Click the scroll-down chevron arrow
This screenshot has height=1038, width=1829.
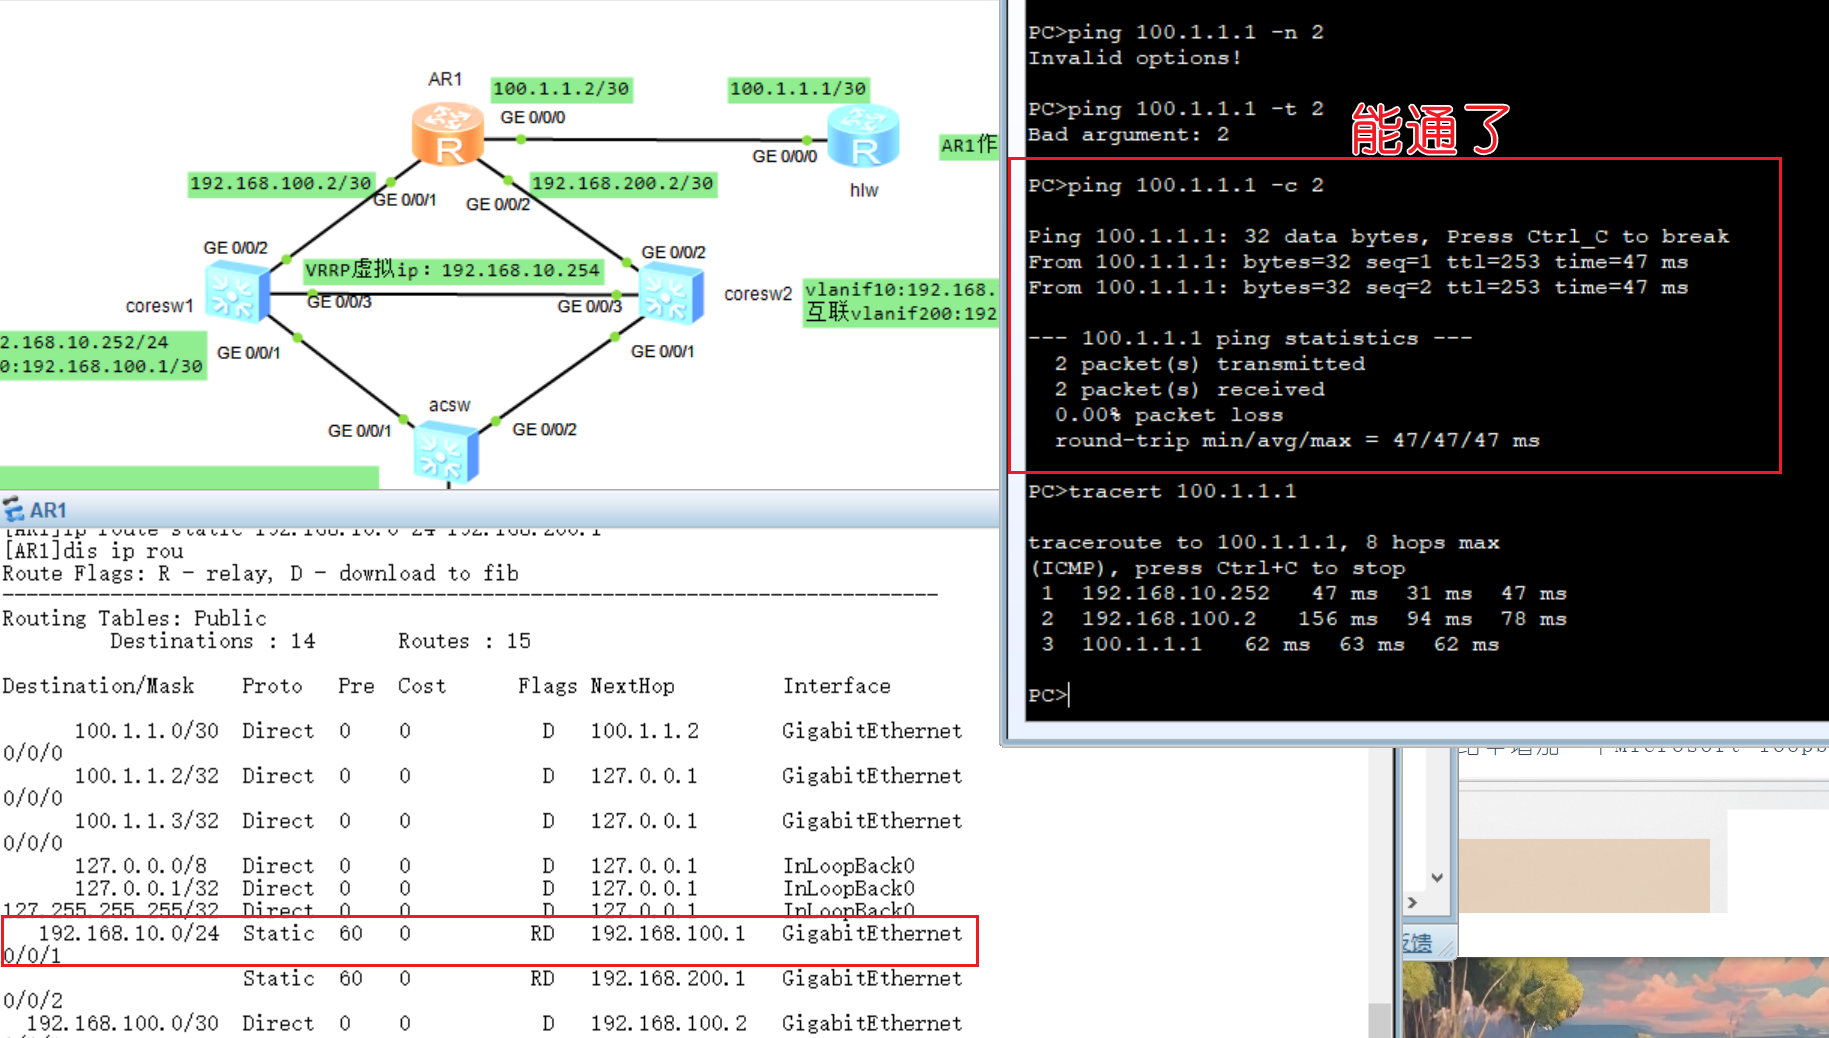point(1437,878)
